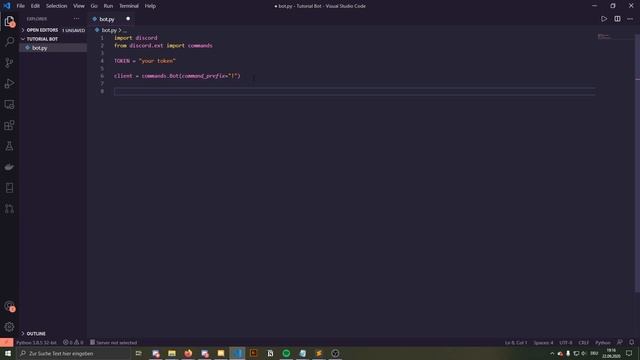Open the Search view in activity bar
640x360 pixels.
click(x=9, y=42)
